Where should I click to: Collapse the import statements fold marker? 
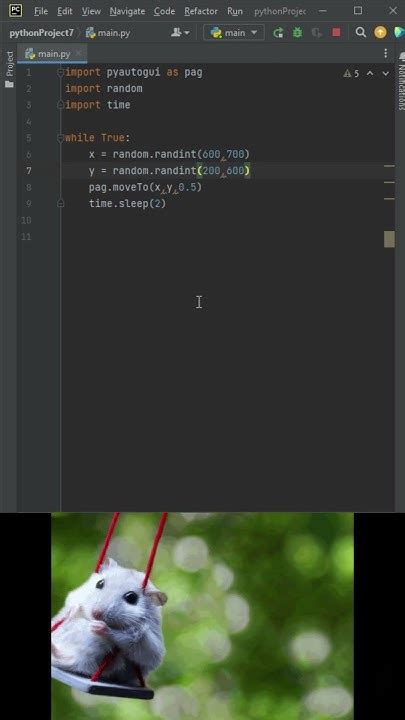tap(60, 72)
